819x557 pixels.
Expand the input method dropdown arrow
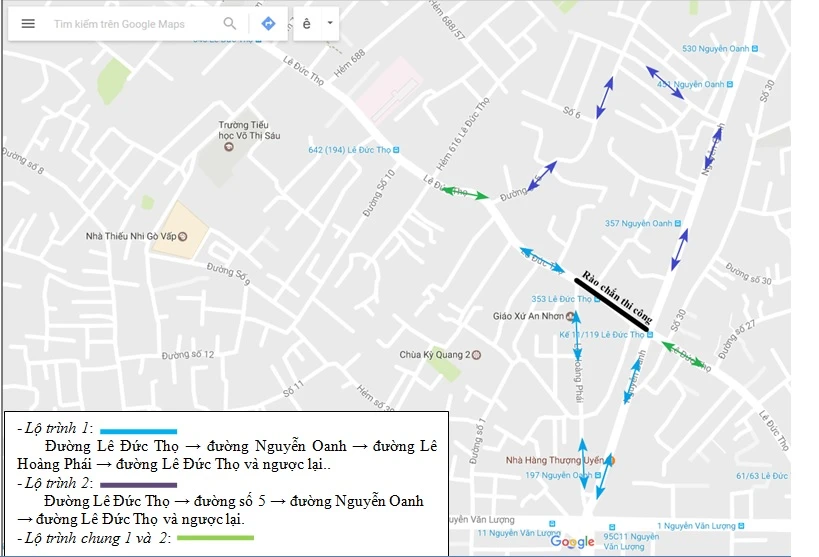329,24
